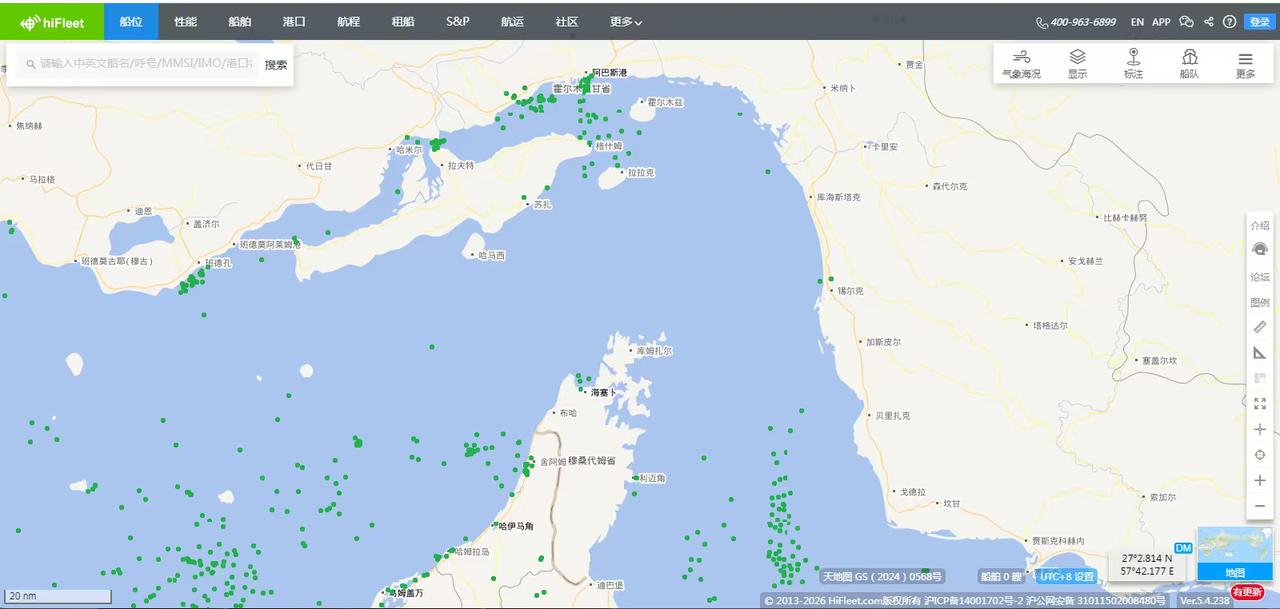1280x609 pixels.
Task: Open the UTC+8 设置 timezone setting
Action: tap(1067, 576)
